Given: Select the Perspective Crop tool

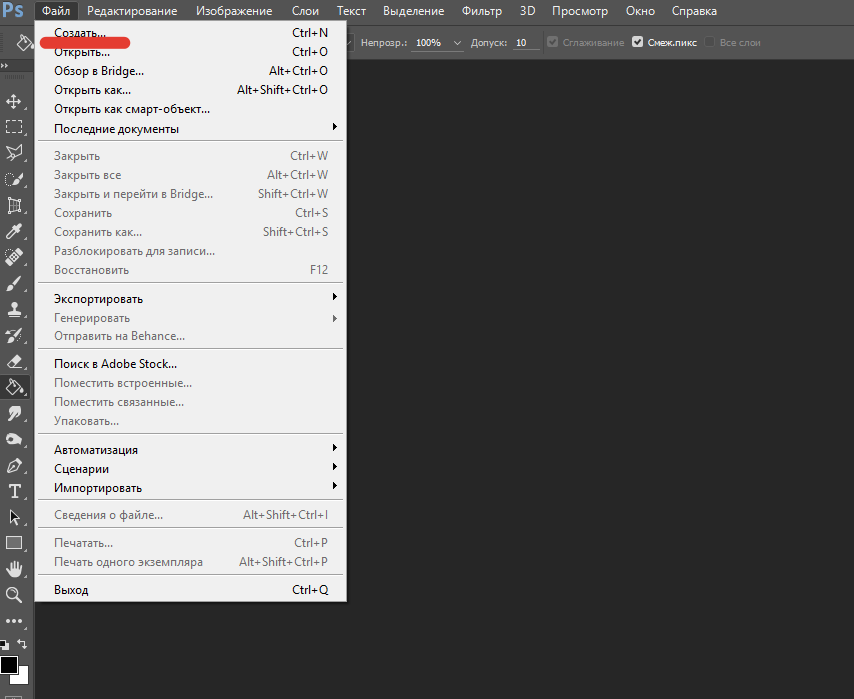Looking at the screenshot, I should [14, 205].
